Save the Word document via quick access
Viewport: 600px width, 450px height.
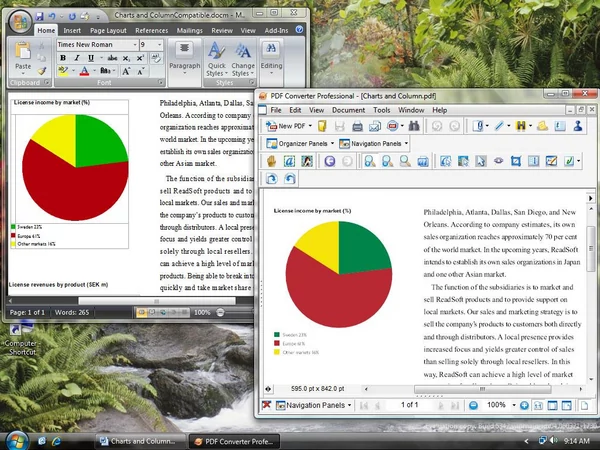[x=39, y=16]
